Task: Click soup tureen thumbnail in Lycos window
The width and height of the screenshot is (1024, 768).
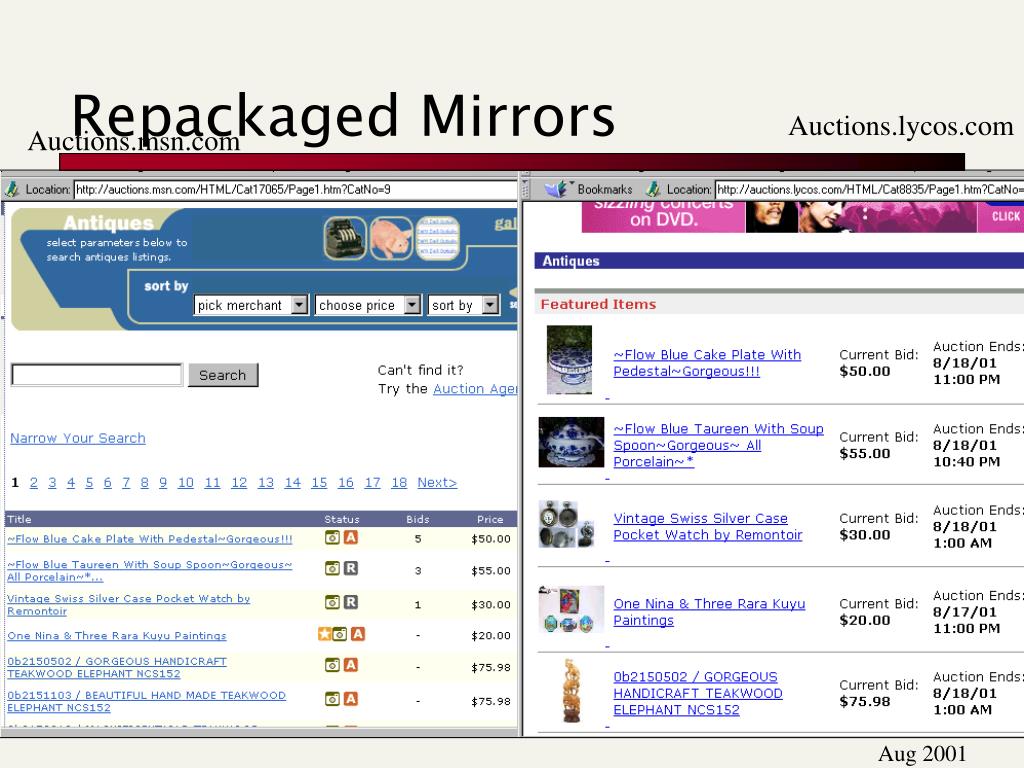Action: click(571, 443)
